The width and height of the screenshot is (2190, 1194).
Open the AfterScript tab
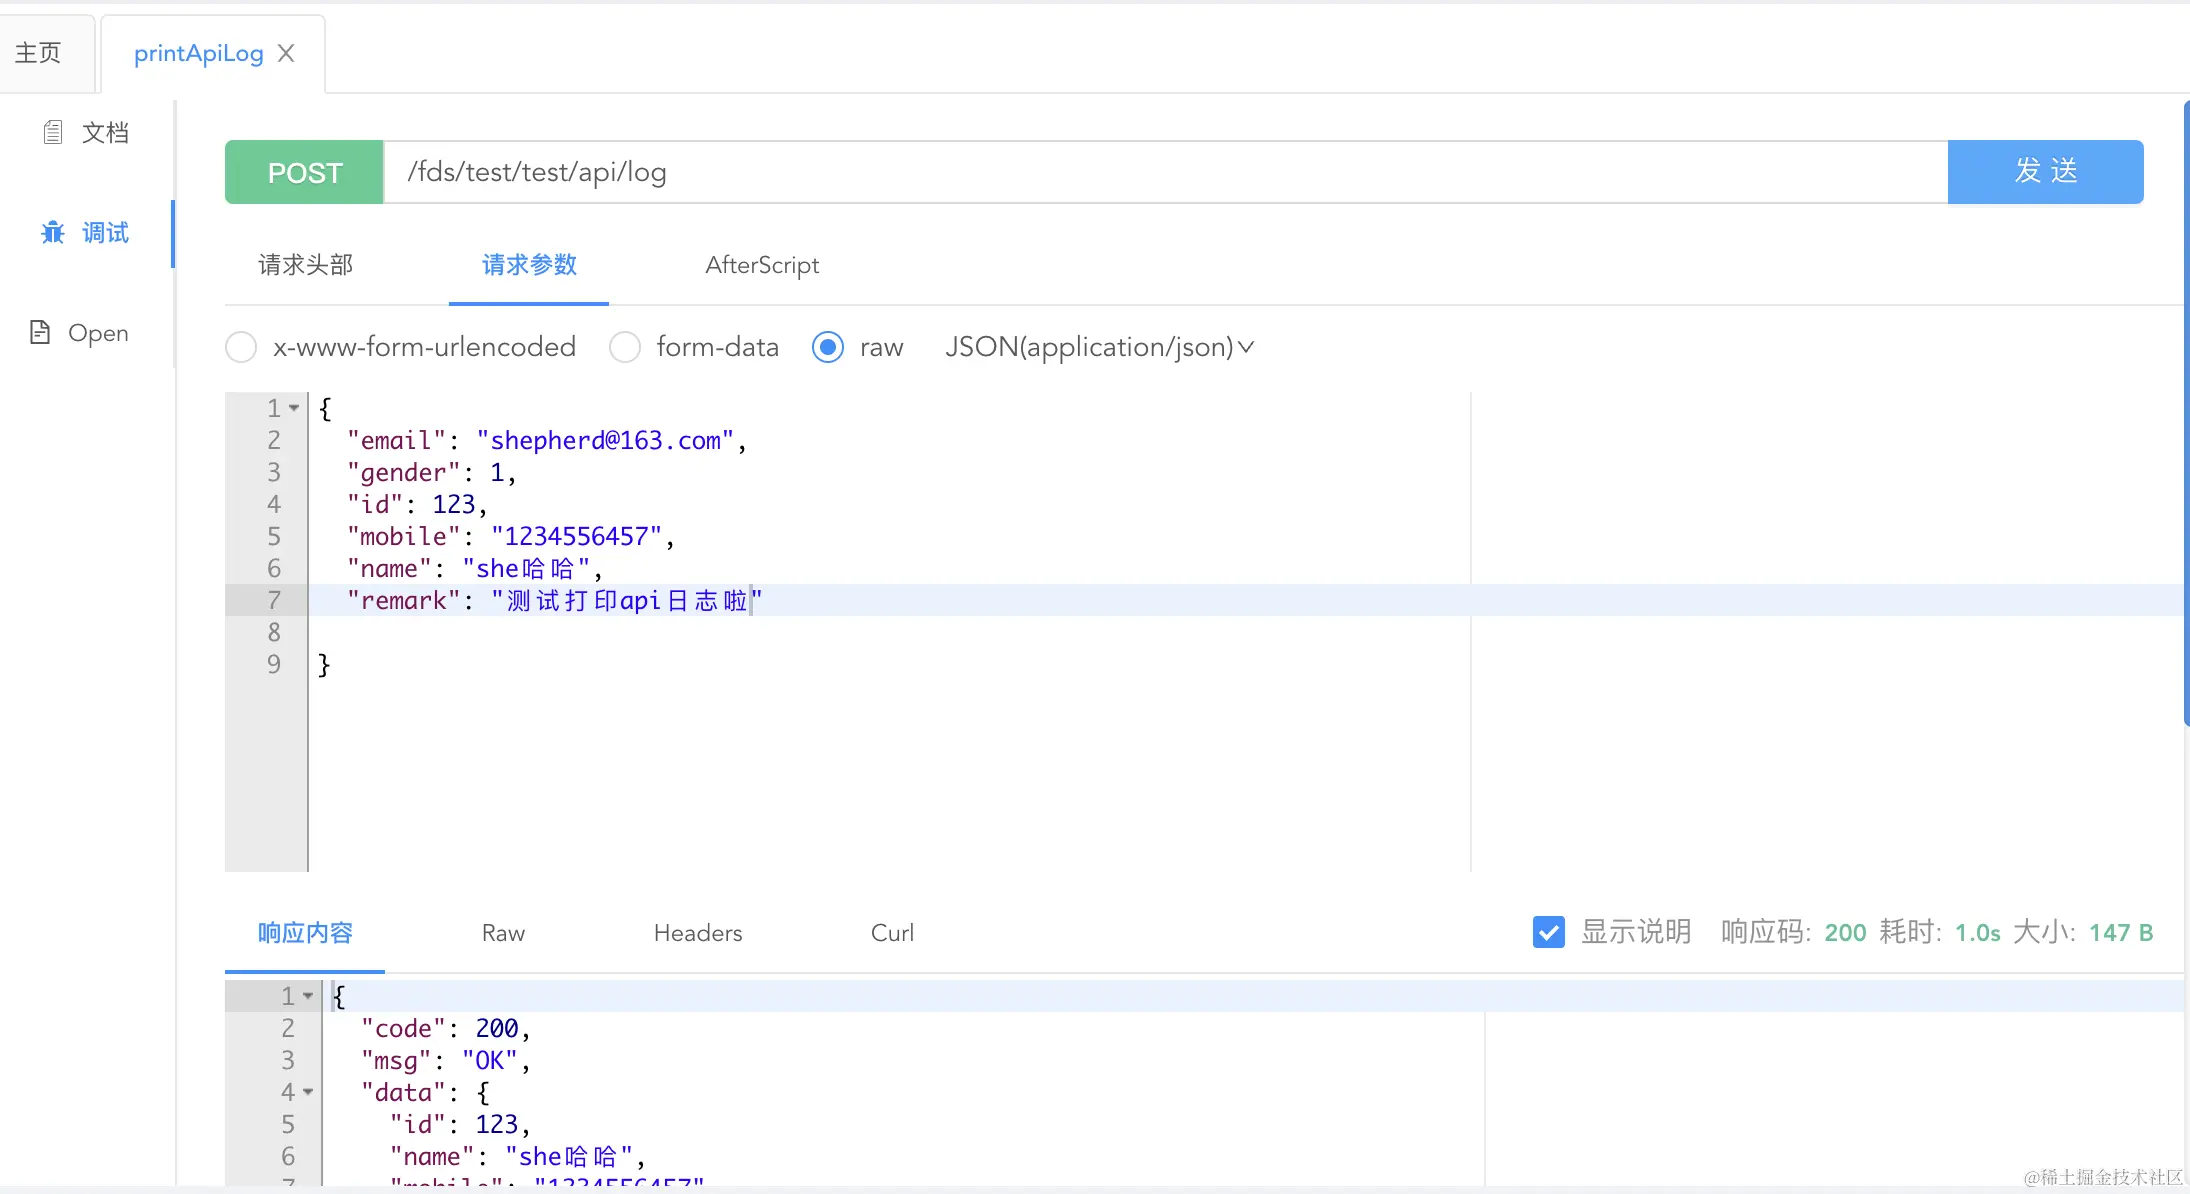(x=761, y=265)
